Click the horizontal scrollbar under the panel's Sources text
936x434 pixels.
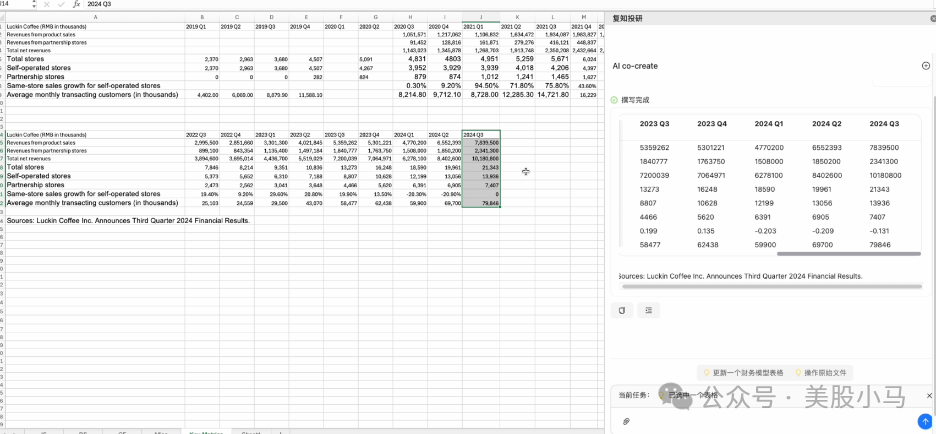(x=772, y=287)
